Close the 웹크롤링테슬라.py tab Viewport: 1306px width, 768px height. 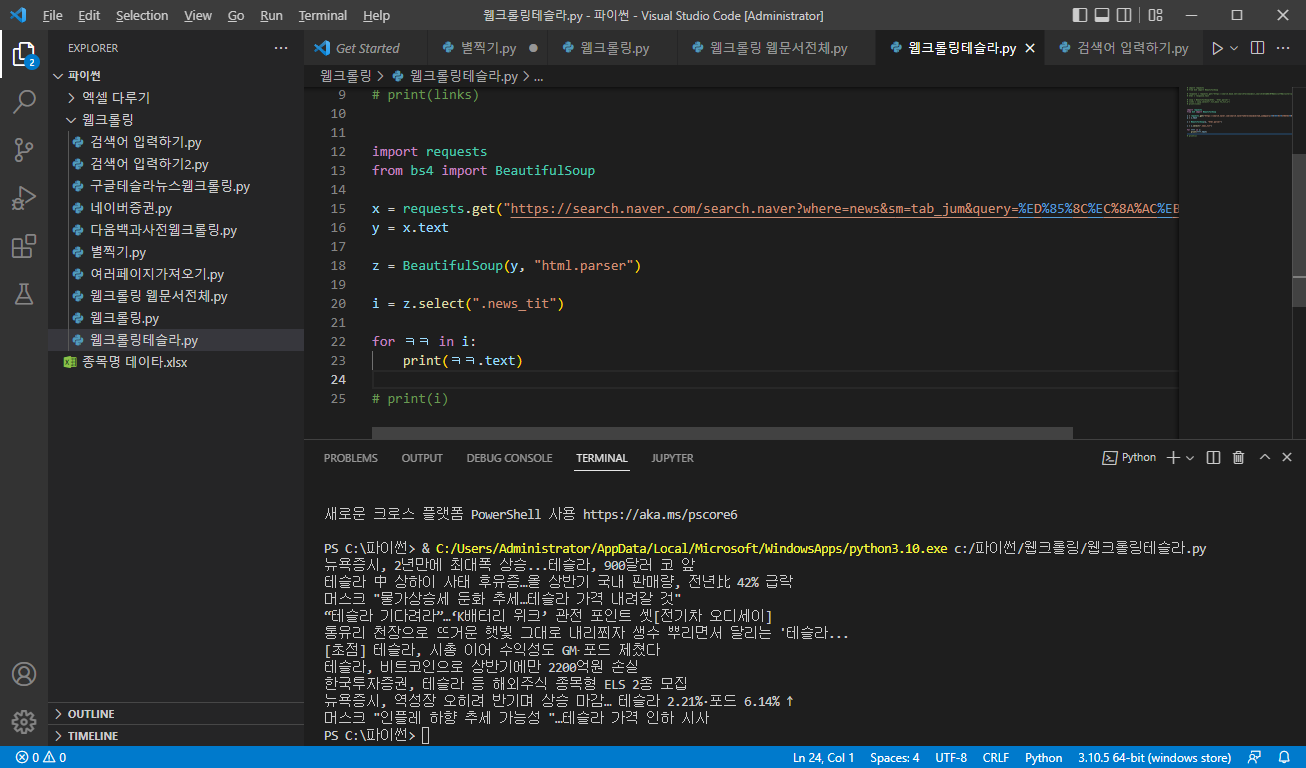pos(1031,48)
